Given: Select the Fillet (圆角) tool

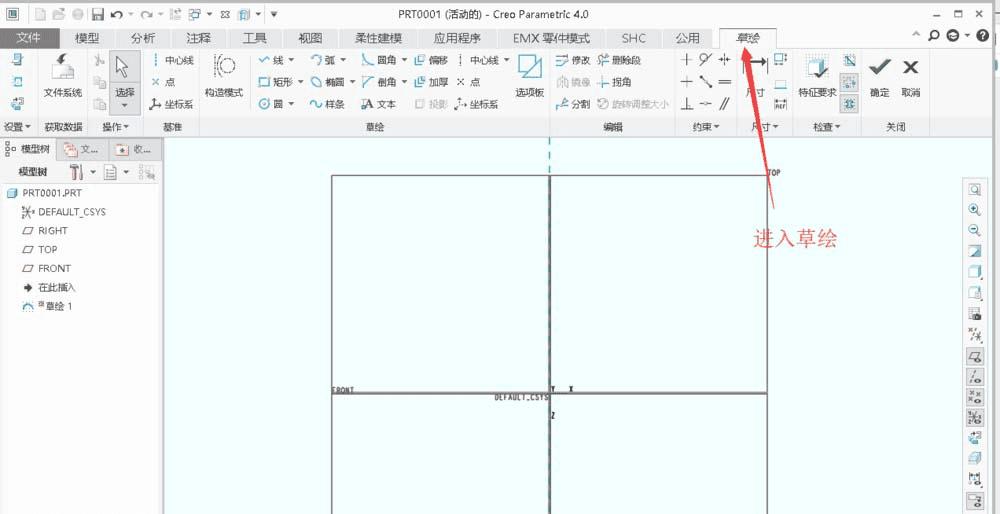Looking at the screenshot, I should pyautogui.click(x=379, y=61).
